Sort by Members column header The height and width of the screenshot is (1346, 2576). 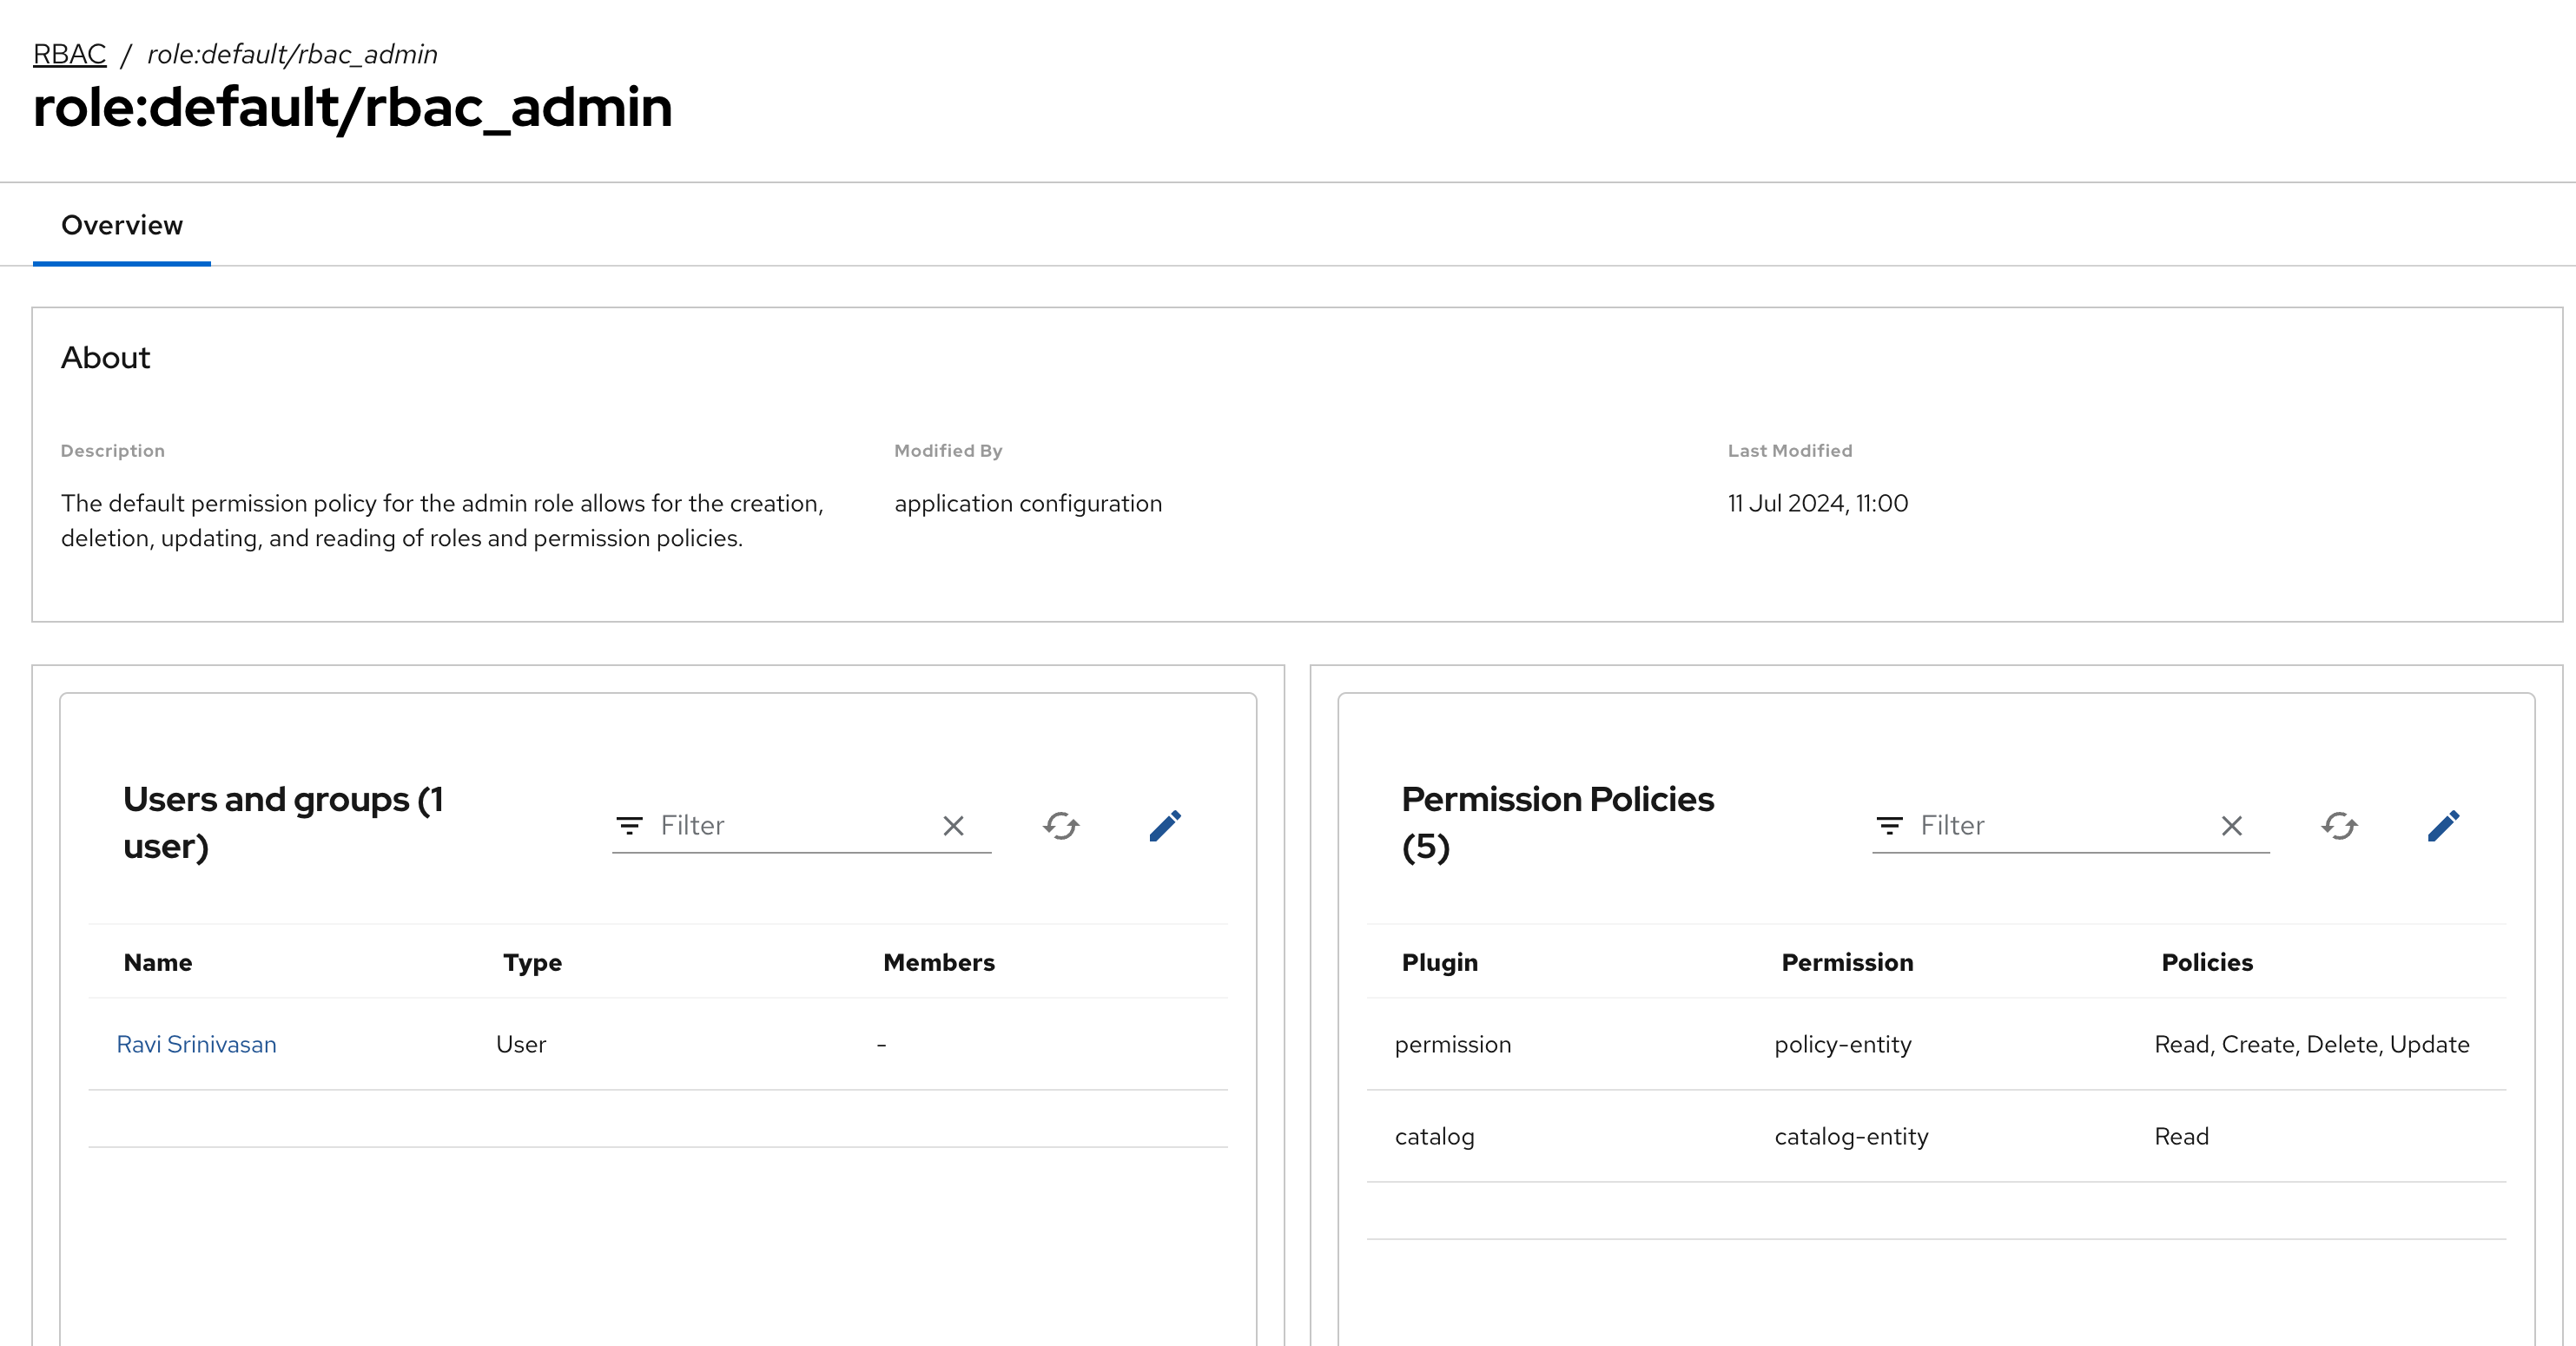[938, 962]
